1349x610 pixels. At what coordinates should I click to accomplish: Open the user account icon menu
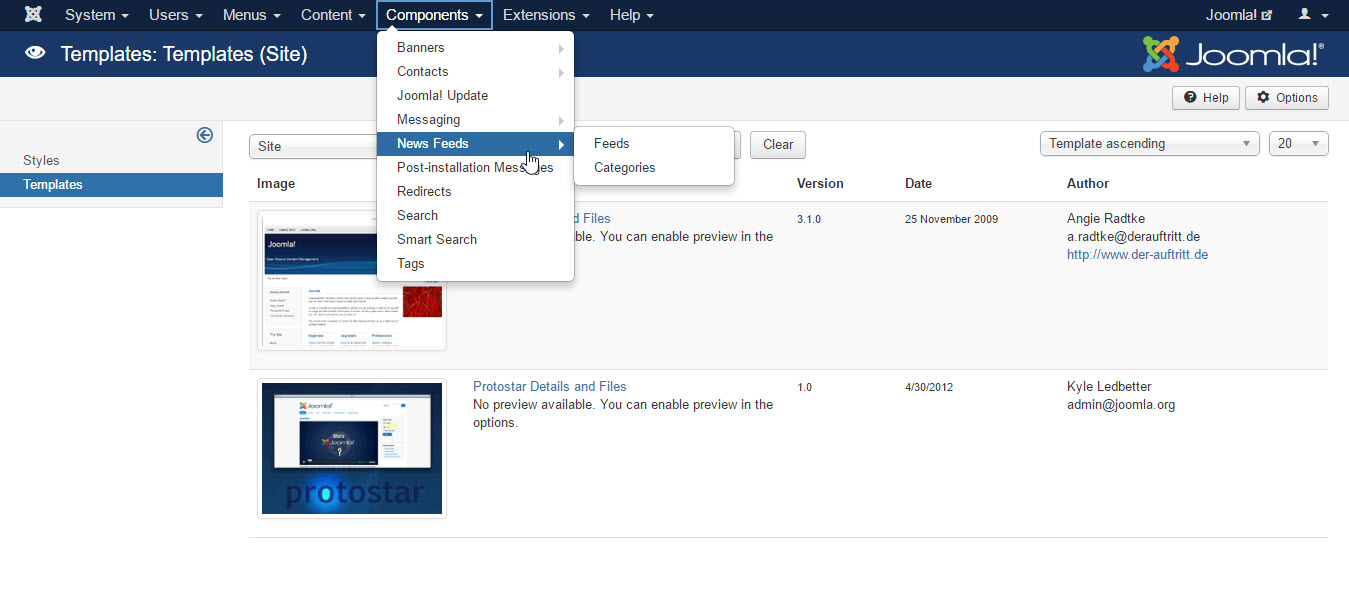pyautogui.click(x=1312, y=15)
